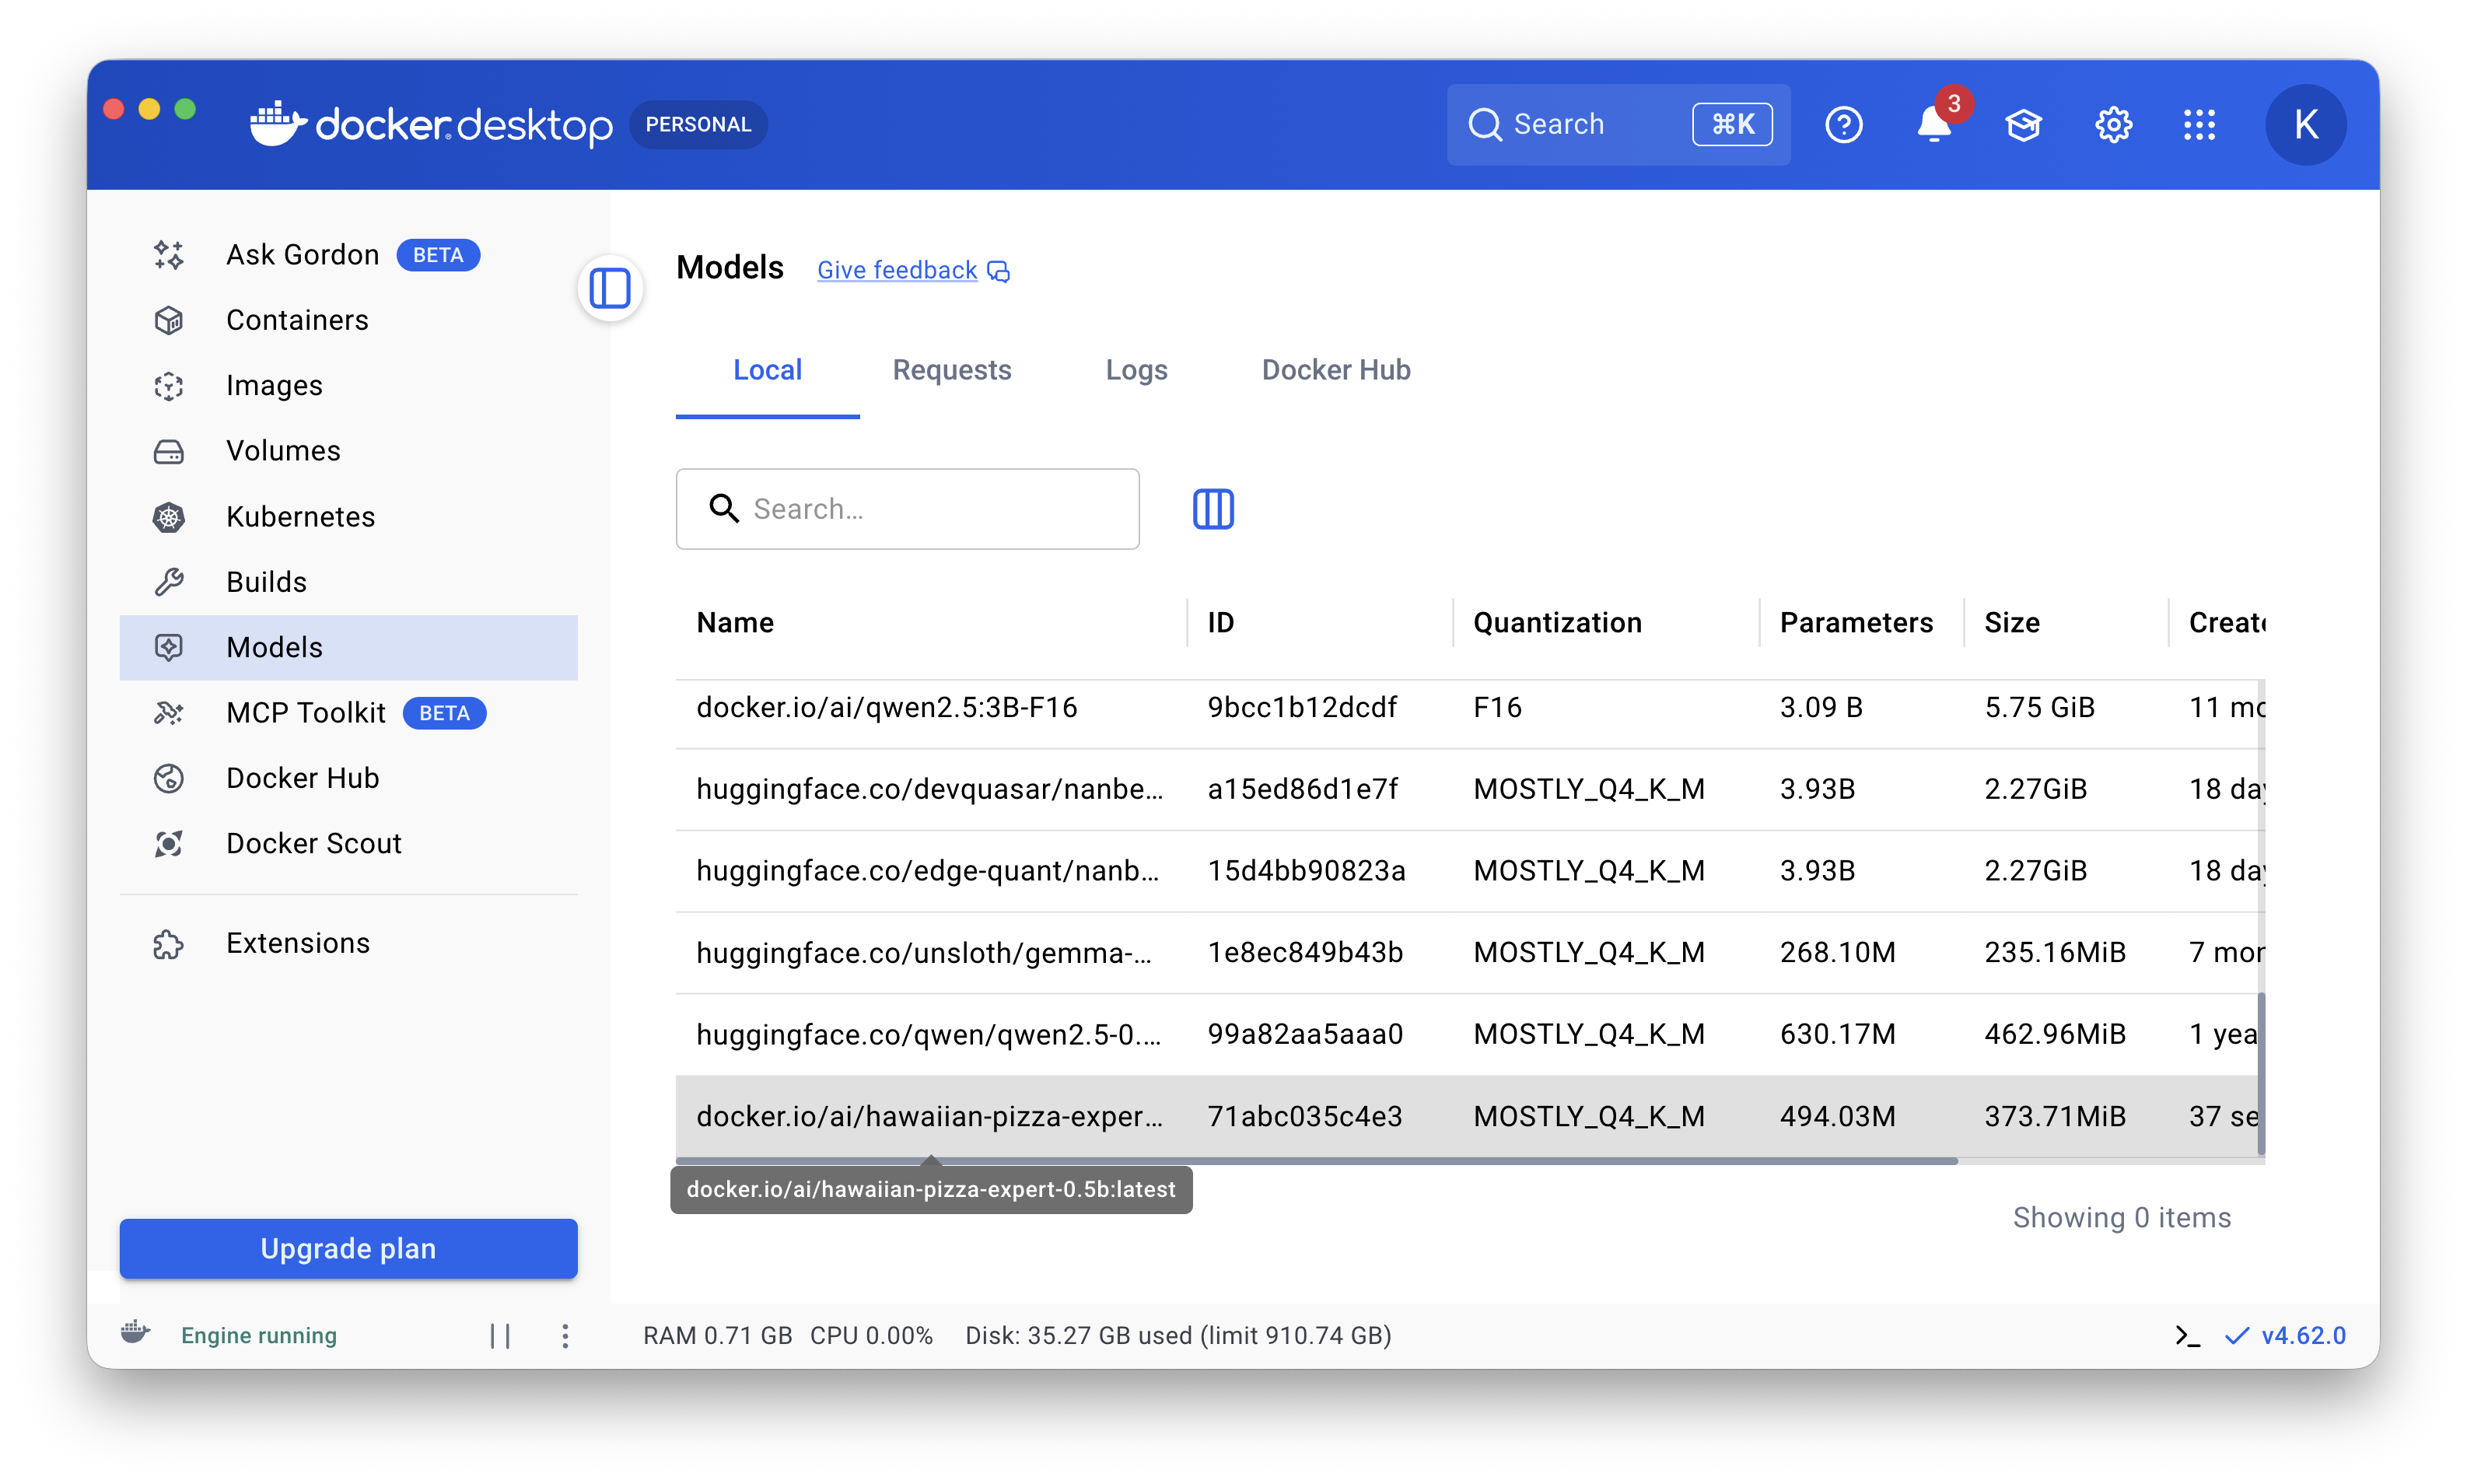The image size is (2467, 1484).
Task: Open the apps grid icon
Action: (2199, 125)
